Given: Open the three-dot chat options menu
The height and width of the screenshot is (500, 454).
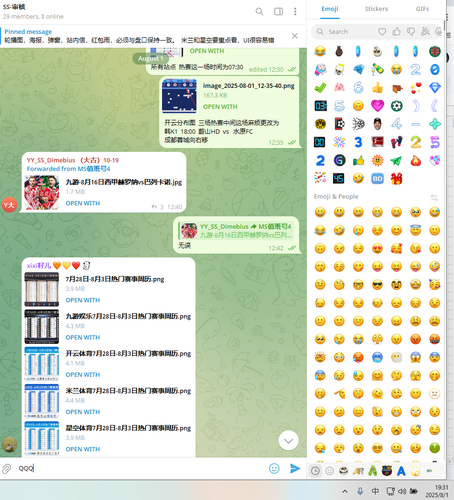Looking at the screenshot, I should [x=295, y=12].
